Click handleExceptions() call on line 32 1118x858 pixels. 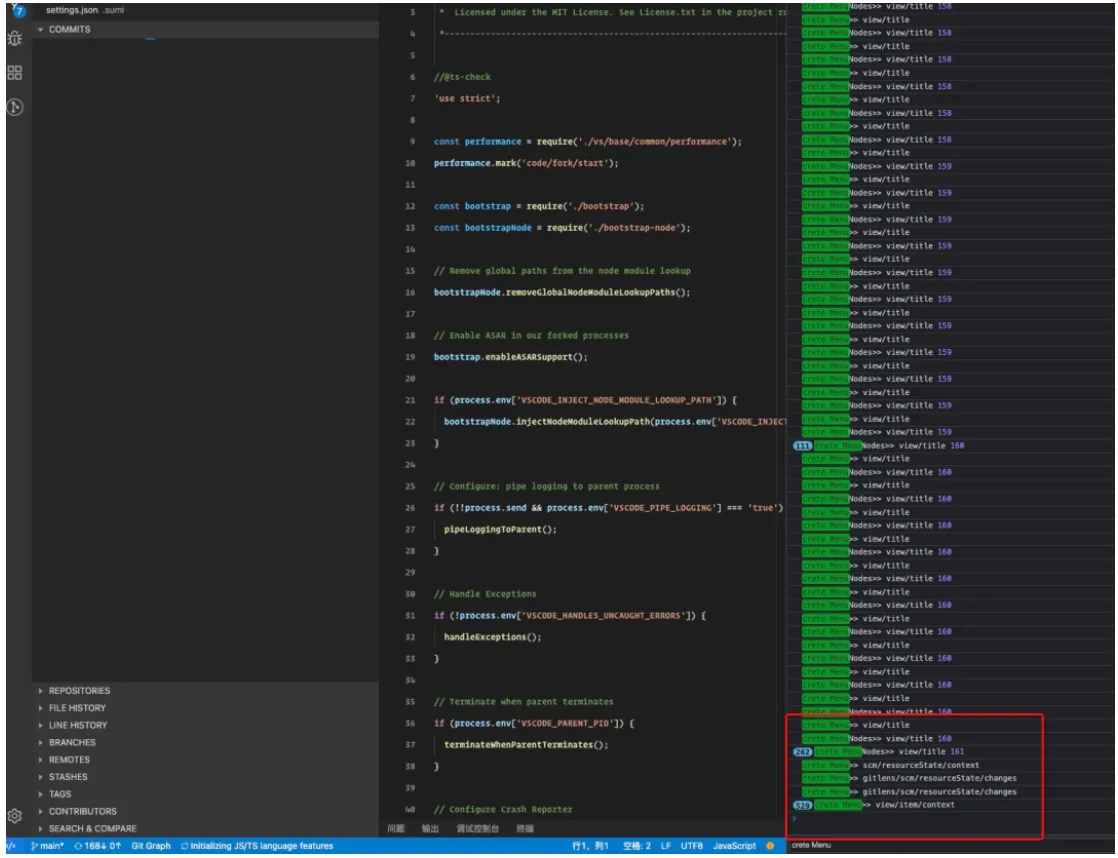(492, 637)
